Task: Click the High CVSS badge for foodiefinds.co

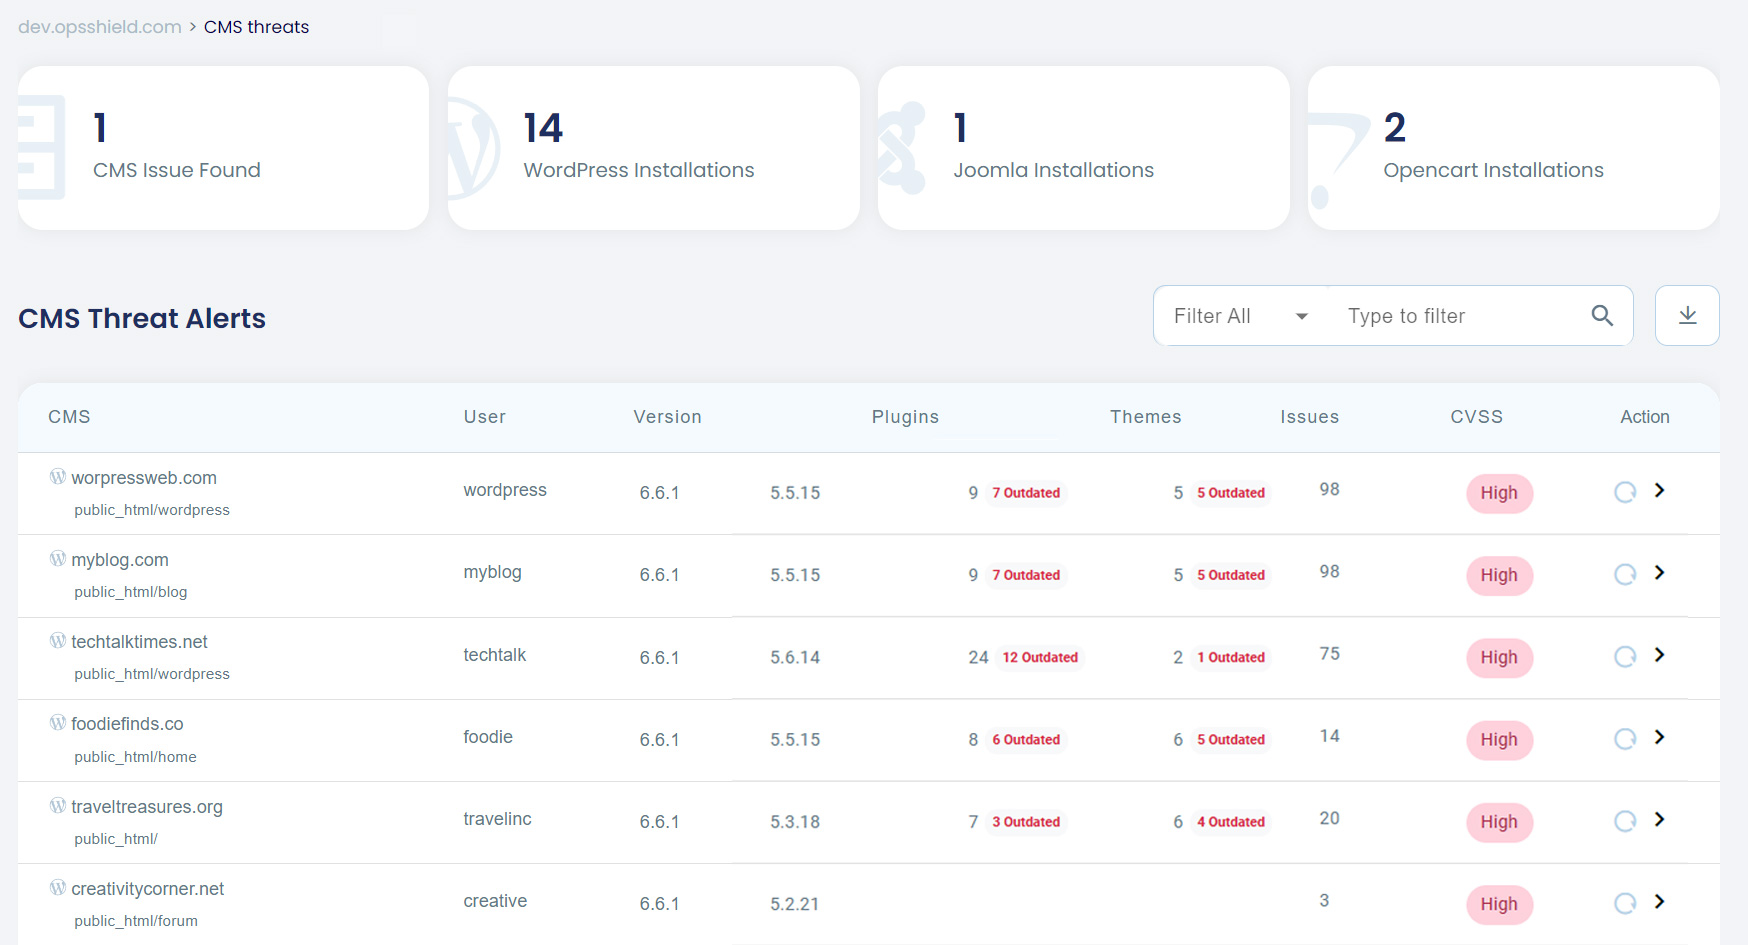Action: [1499, 740]
